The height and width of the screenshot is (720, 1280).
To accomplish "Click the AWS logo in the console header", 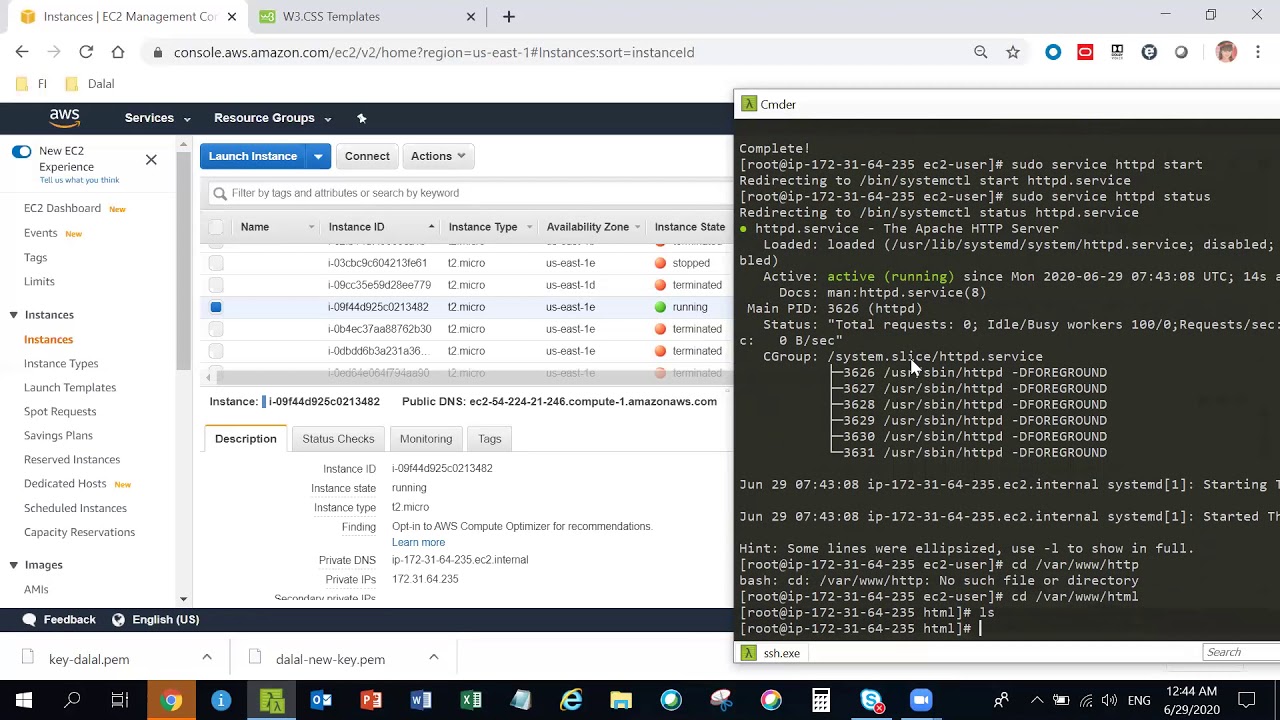I will tap(65, 118).
